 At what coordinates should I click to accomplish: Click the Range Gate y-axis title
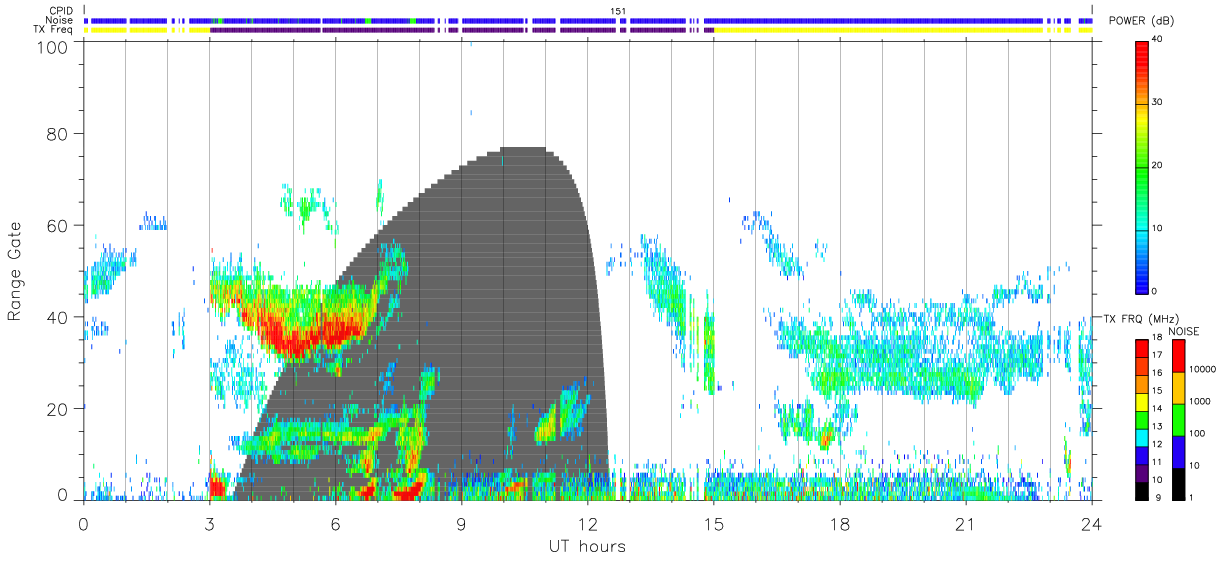coord(15,273)
